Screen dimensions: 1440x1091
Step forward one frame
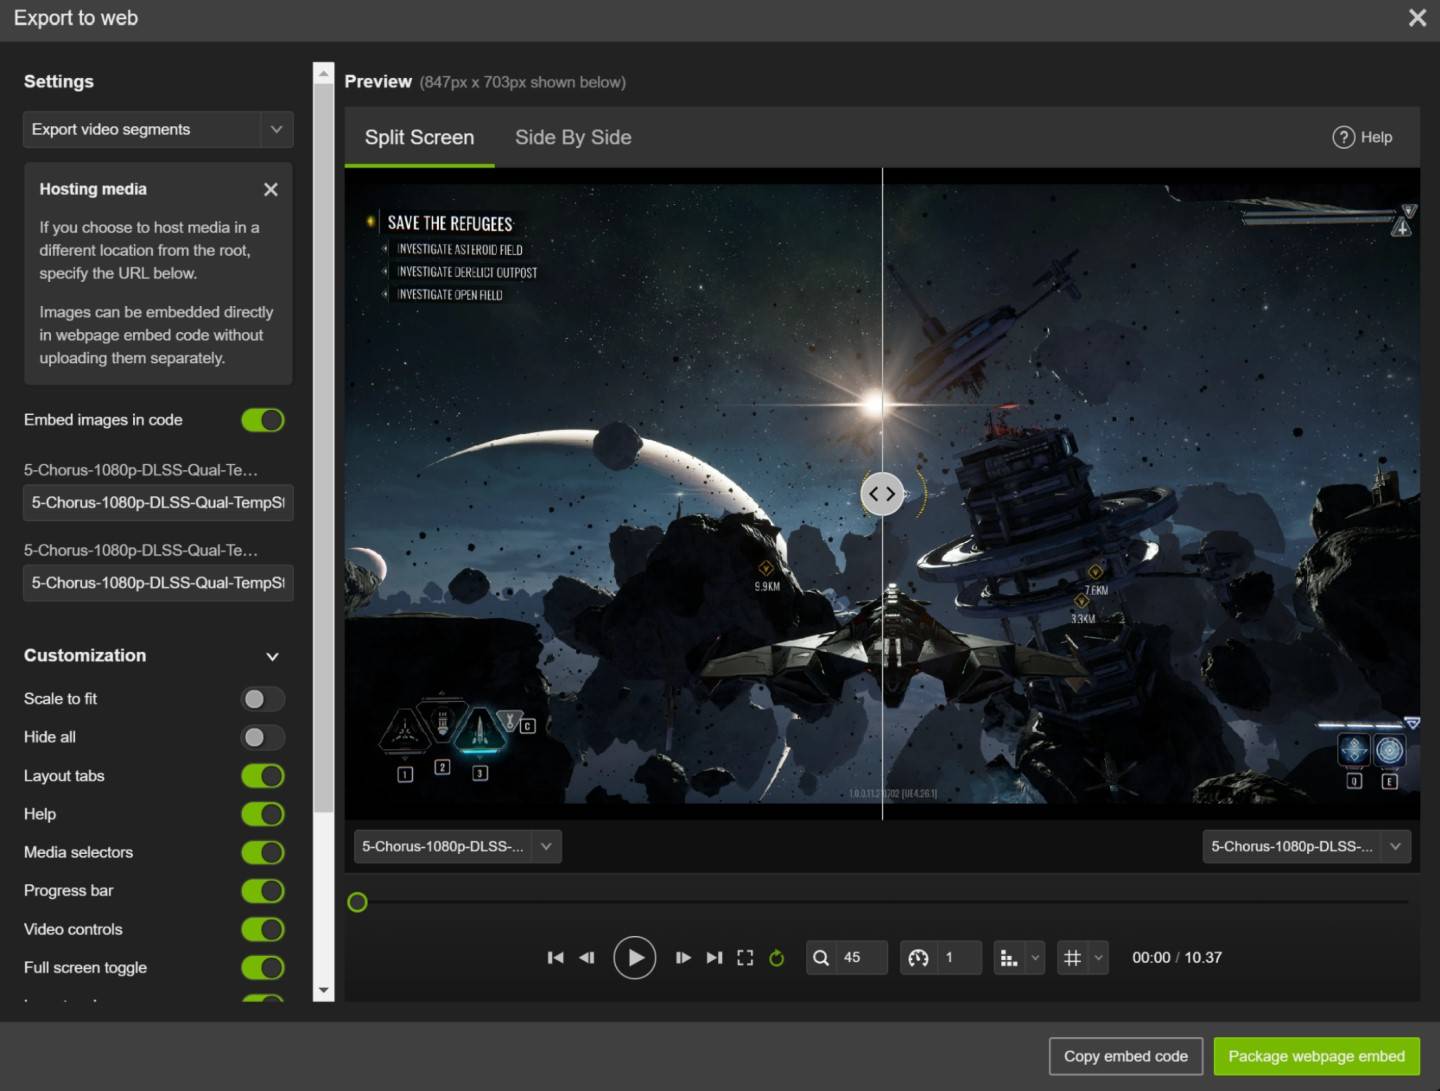pos(683,958)
